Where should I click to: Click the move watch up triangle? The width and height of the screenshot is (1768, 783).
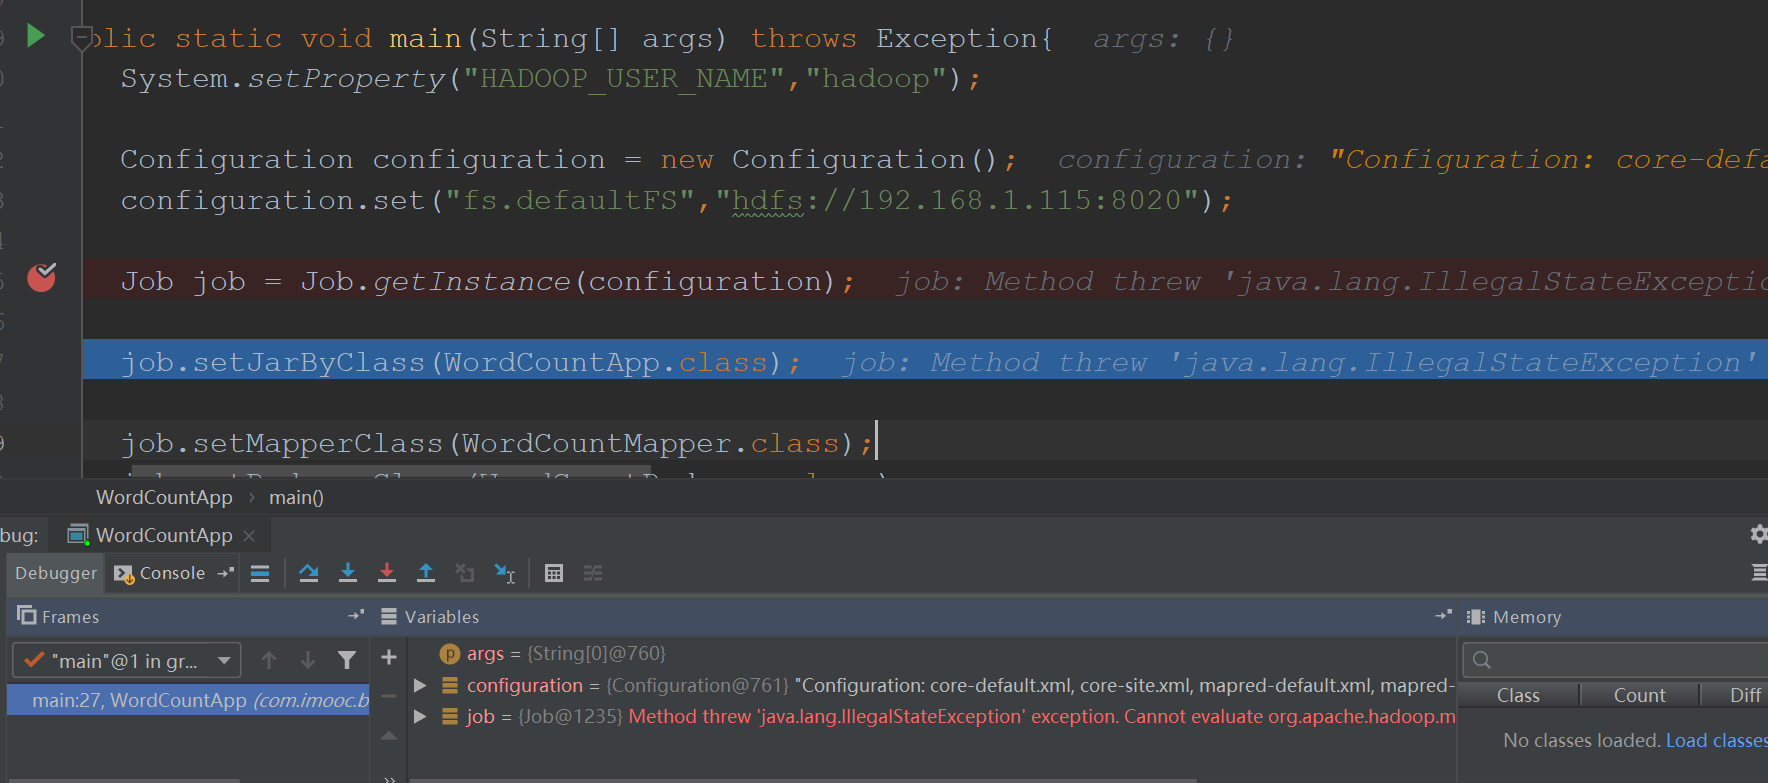[389, 736]
